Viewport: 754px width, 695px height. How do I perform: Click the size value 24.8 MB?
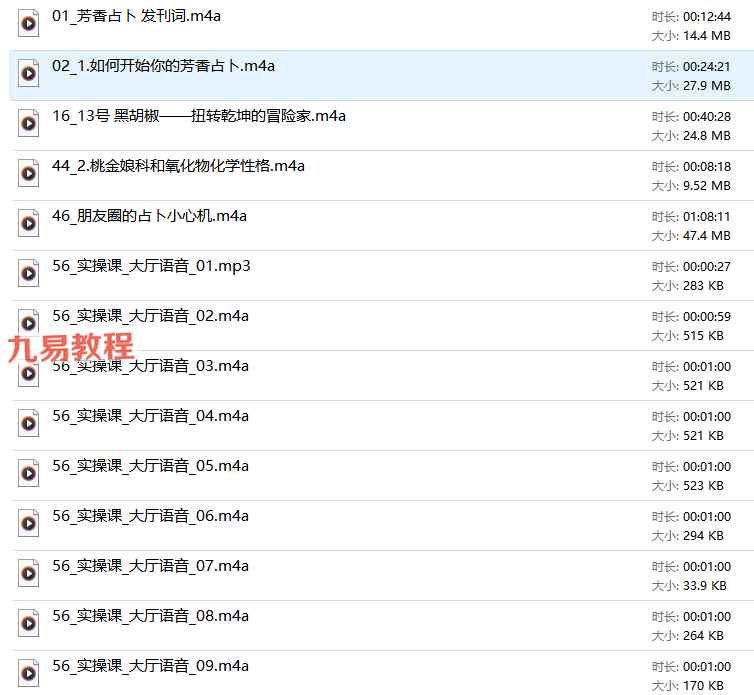coord(707,136)
